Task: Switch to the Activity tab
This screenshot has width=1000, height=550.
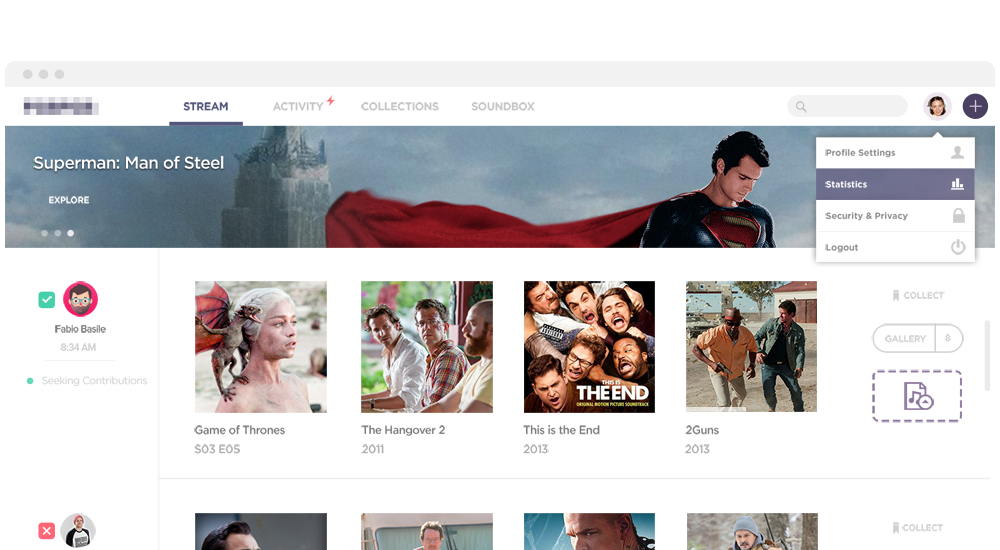Action: point(298,106)
